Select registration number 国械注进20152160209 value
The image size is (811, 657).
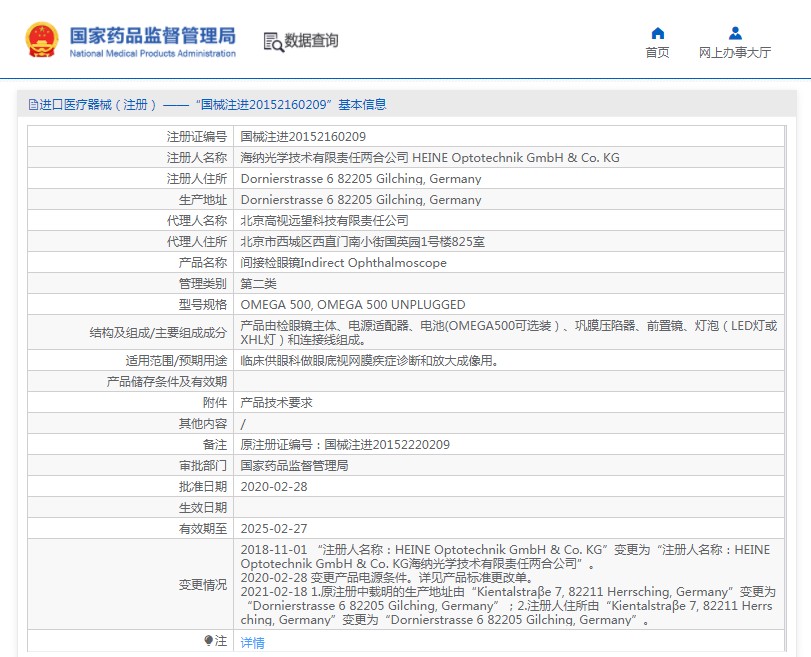(x=303, y=137)
